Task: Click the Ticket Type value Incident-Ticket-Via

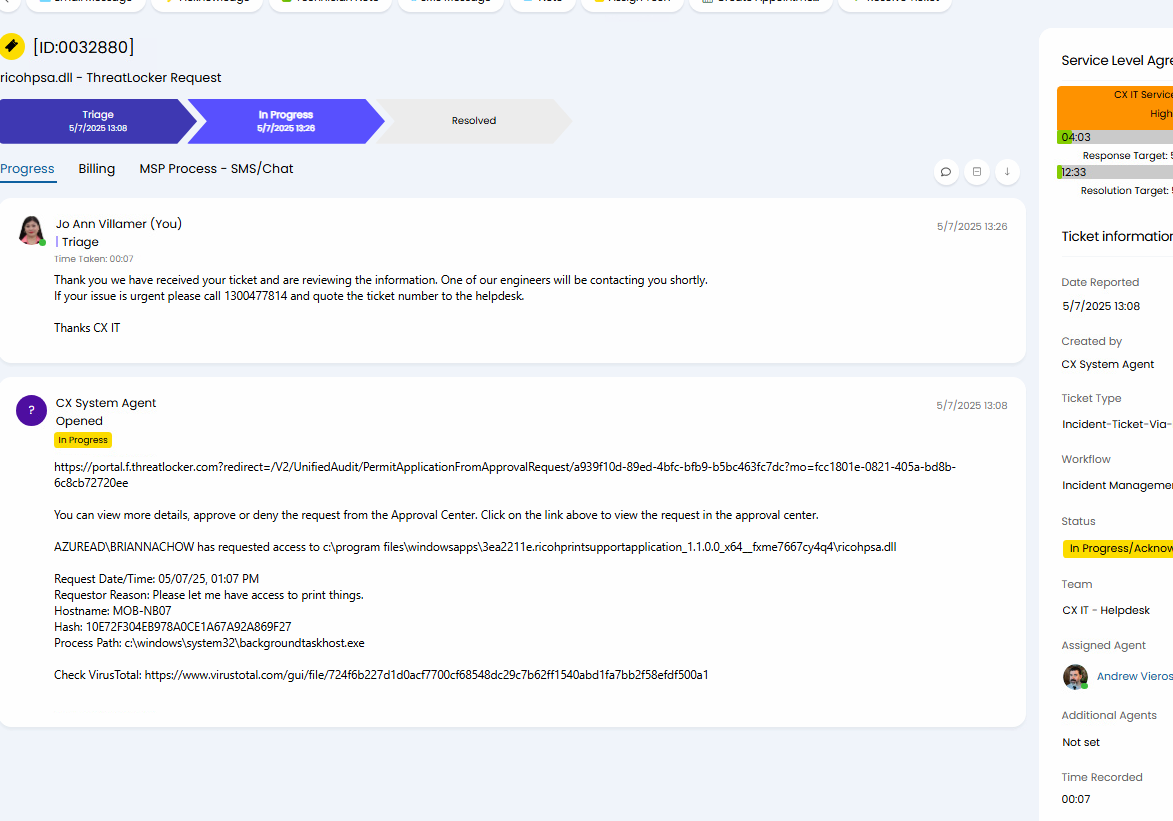Action: [x=1117, y=424]
